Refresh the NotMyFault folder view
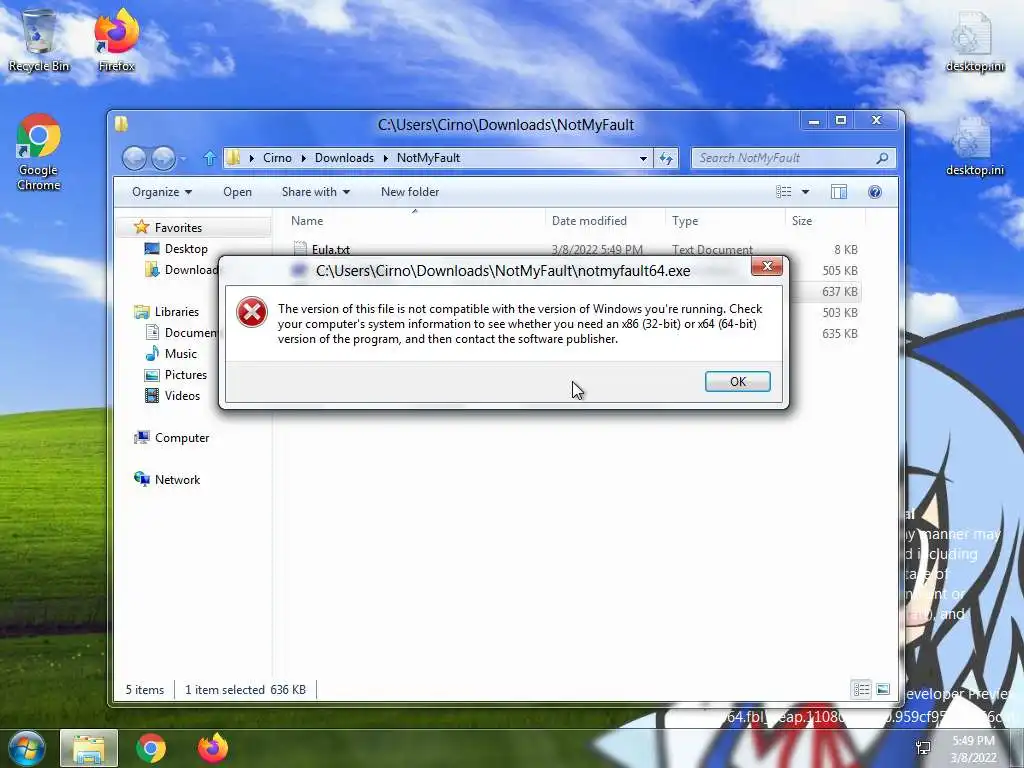 tap(665, 158)
